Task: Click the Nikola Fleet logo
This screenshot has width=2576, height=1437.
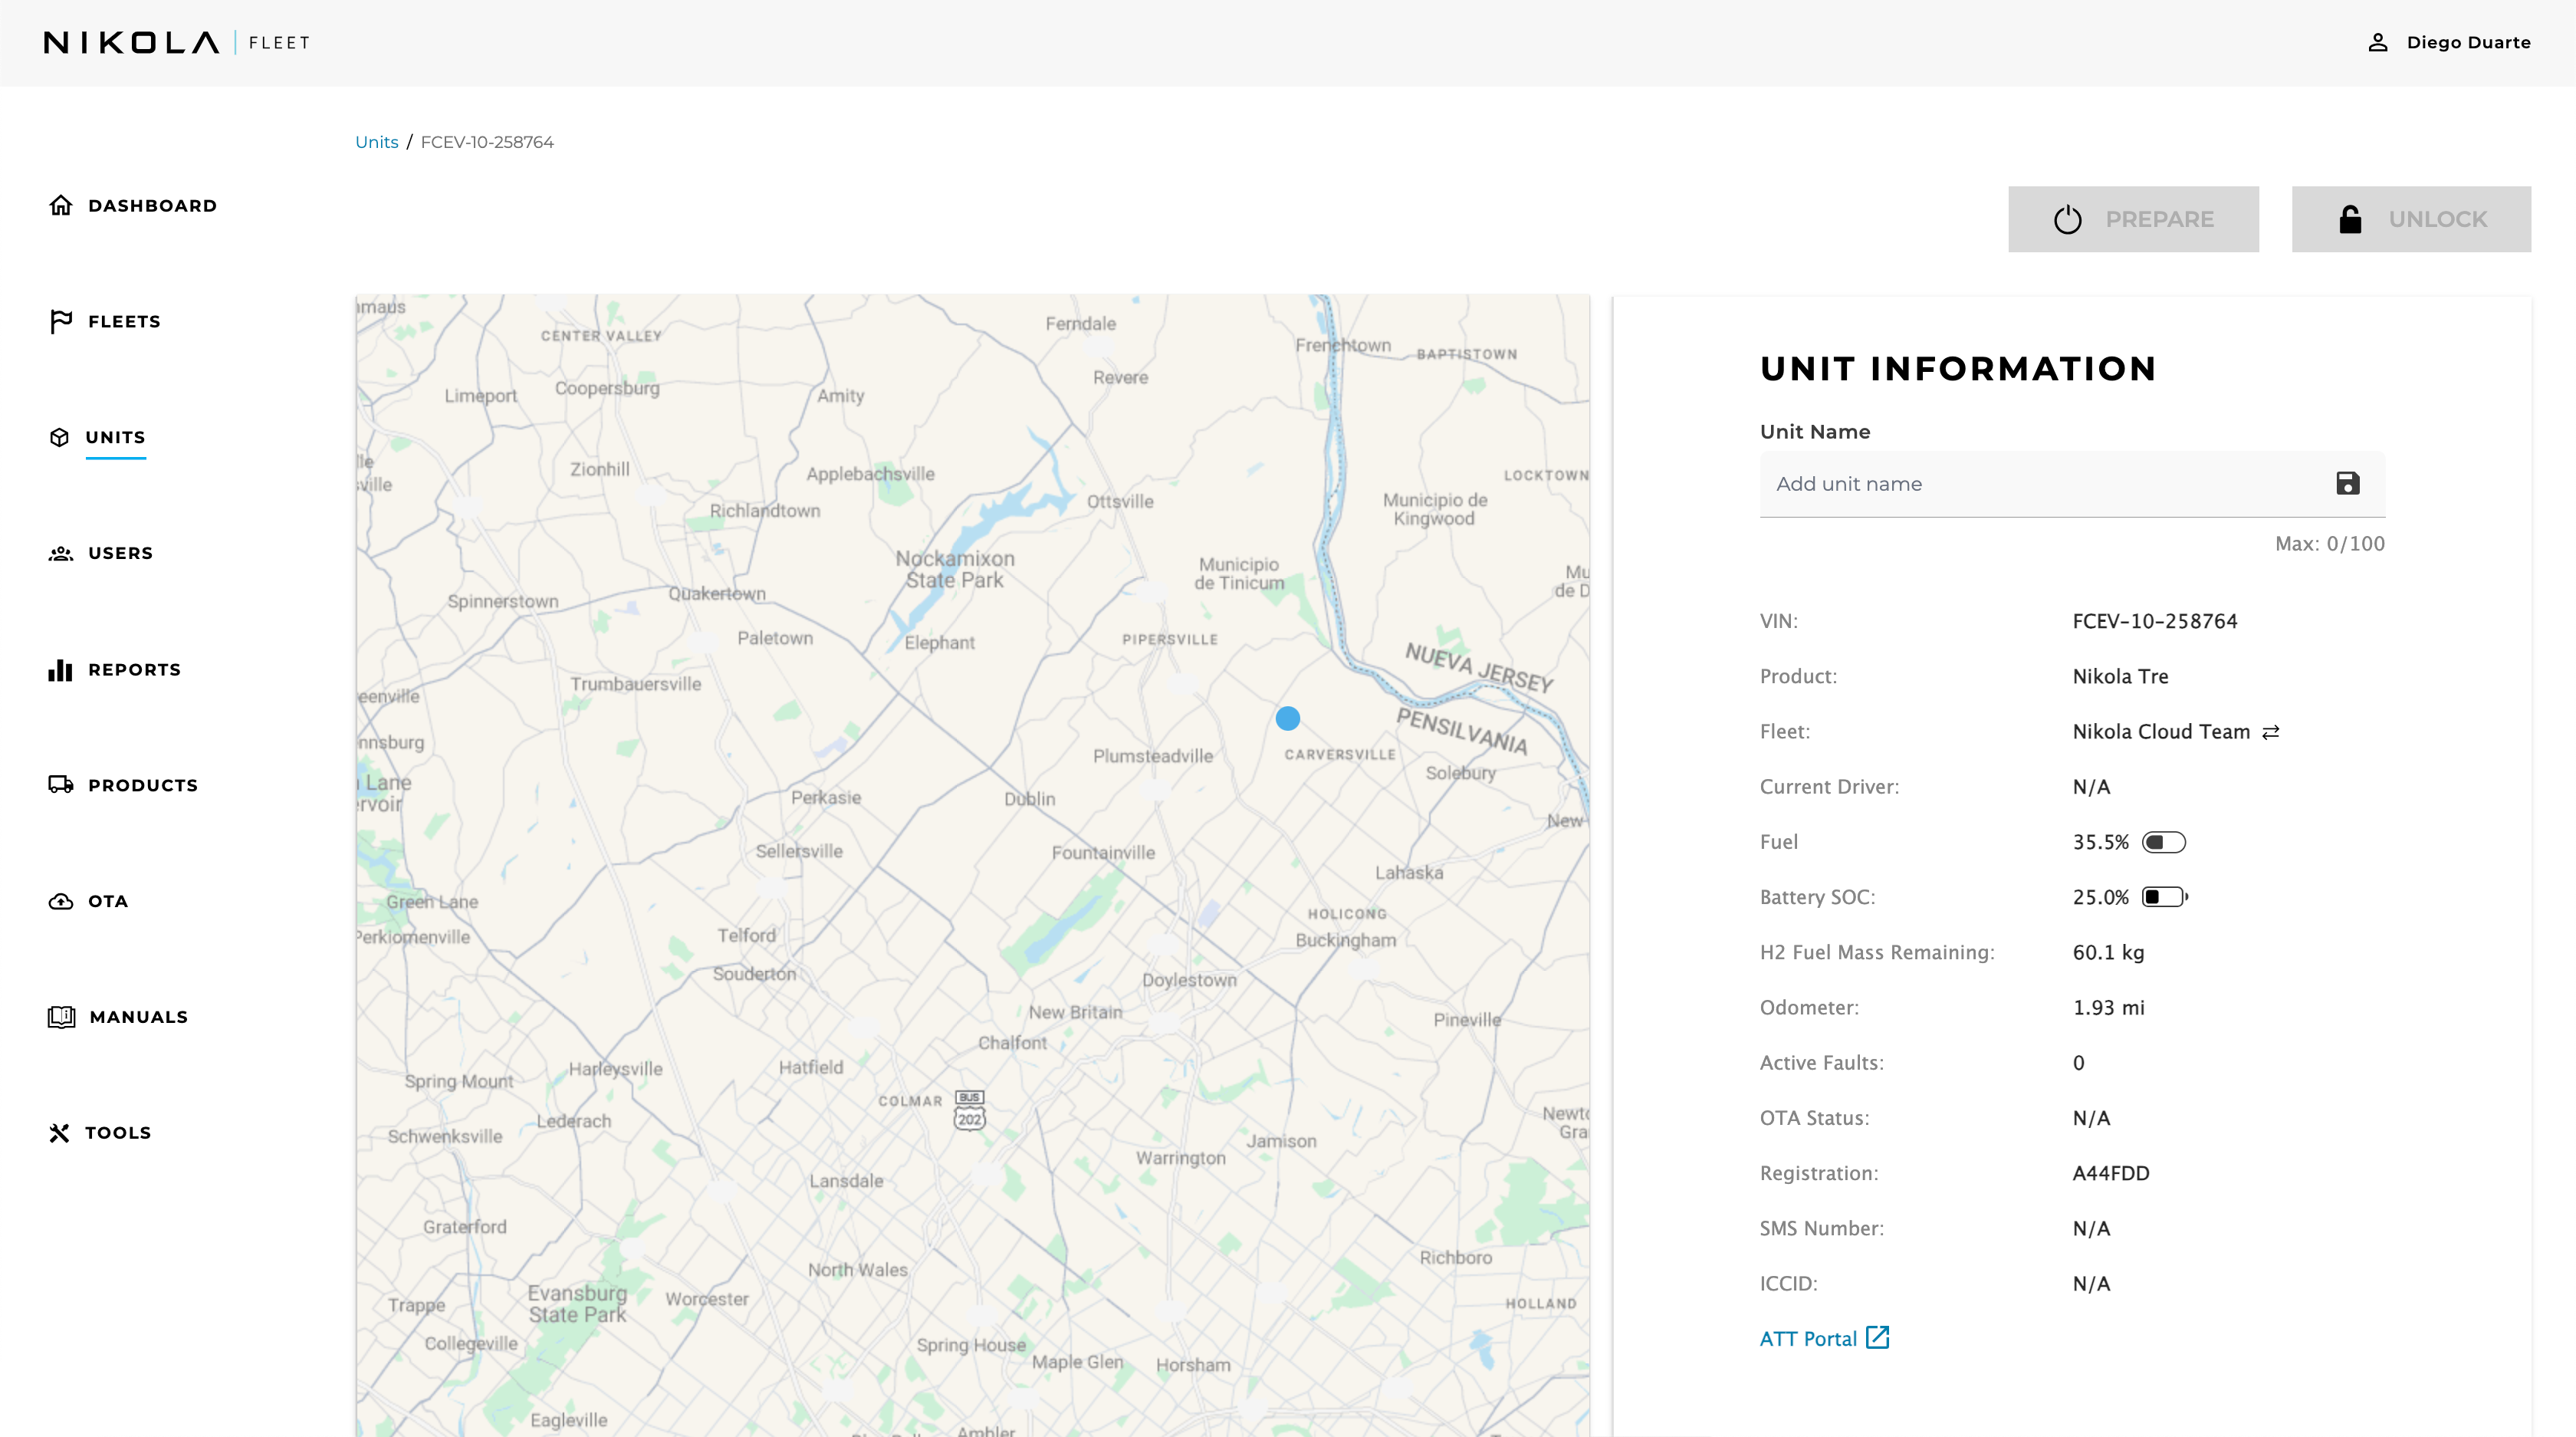Action: [x=177, y=42]
